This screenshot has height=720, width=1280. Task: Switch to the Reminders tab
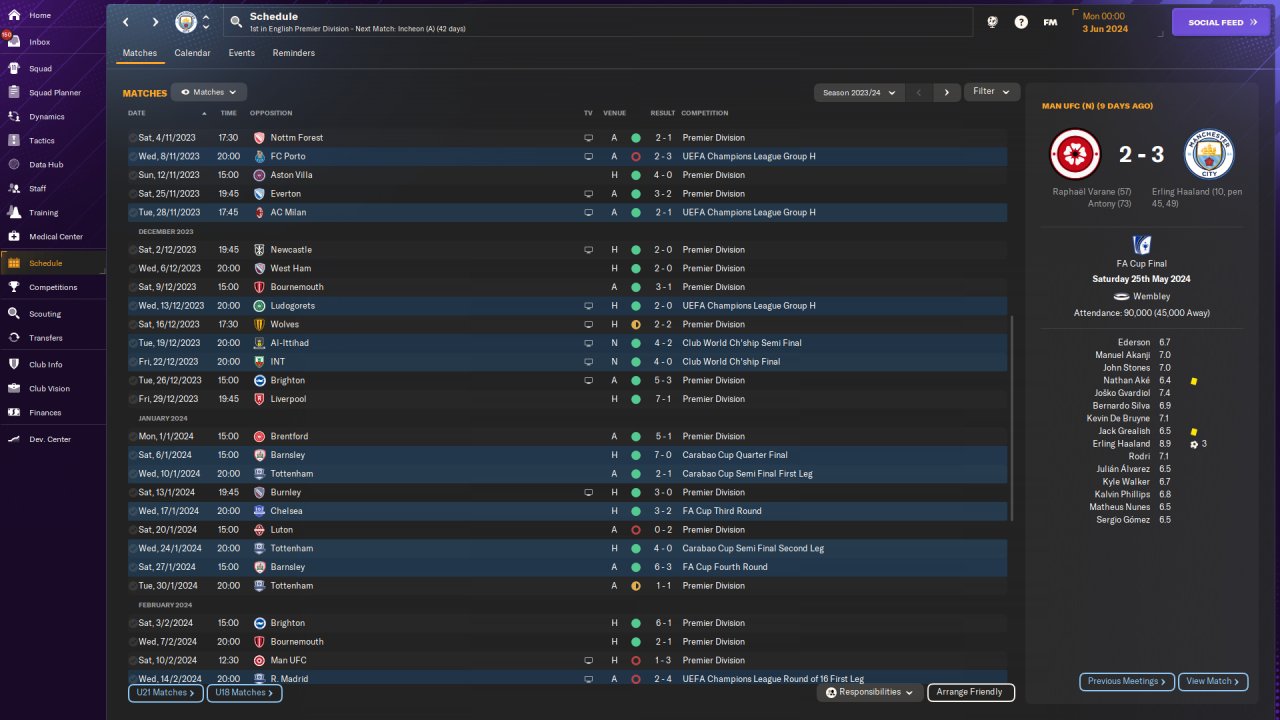click(x=294, y=53)
